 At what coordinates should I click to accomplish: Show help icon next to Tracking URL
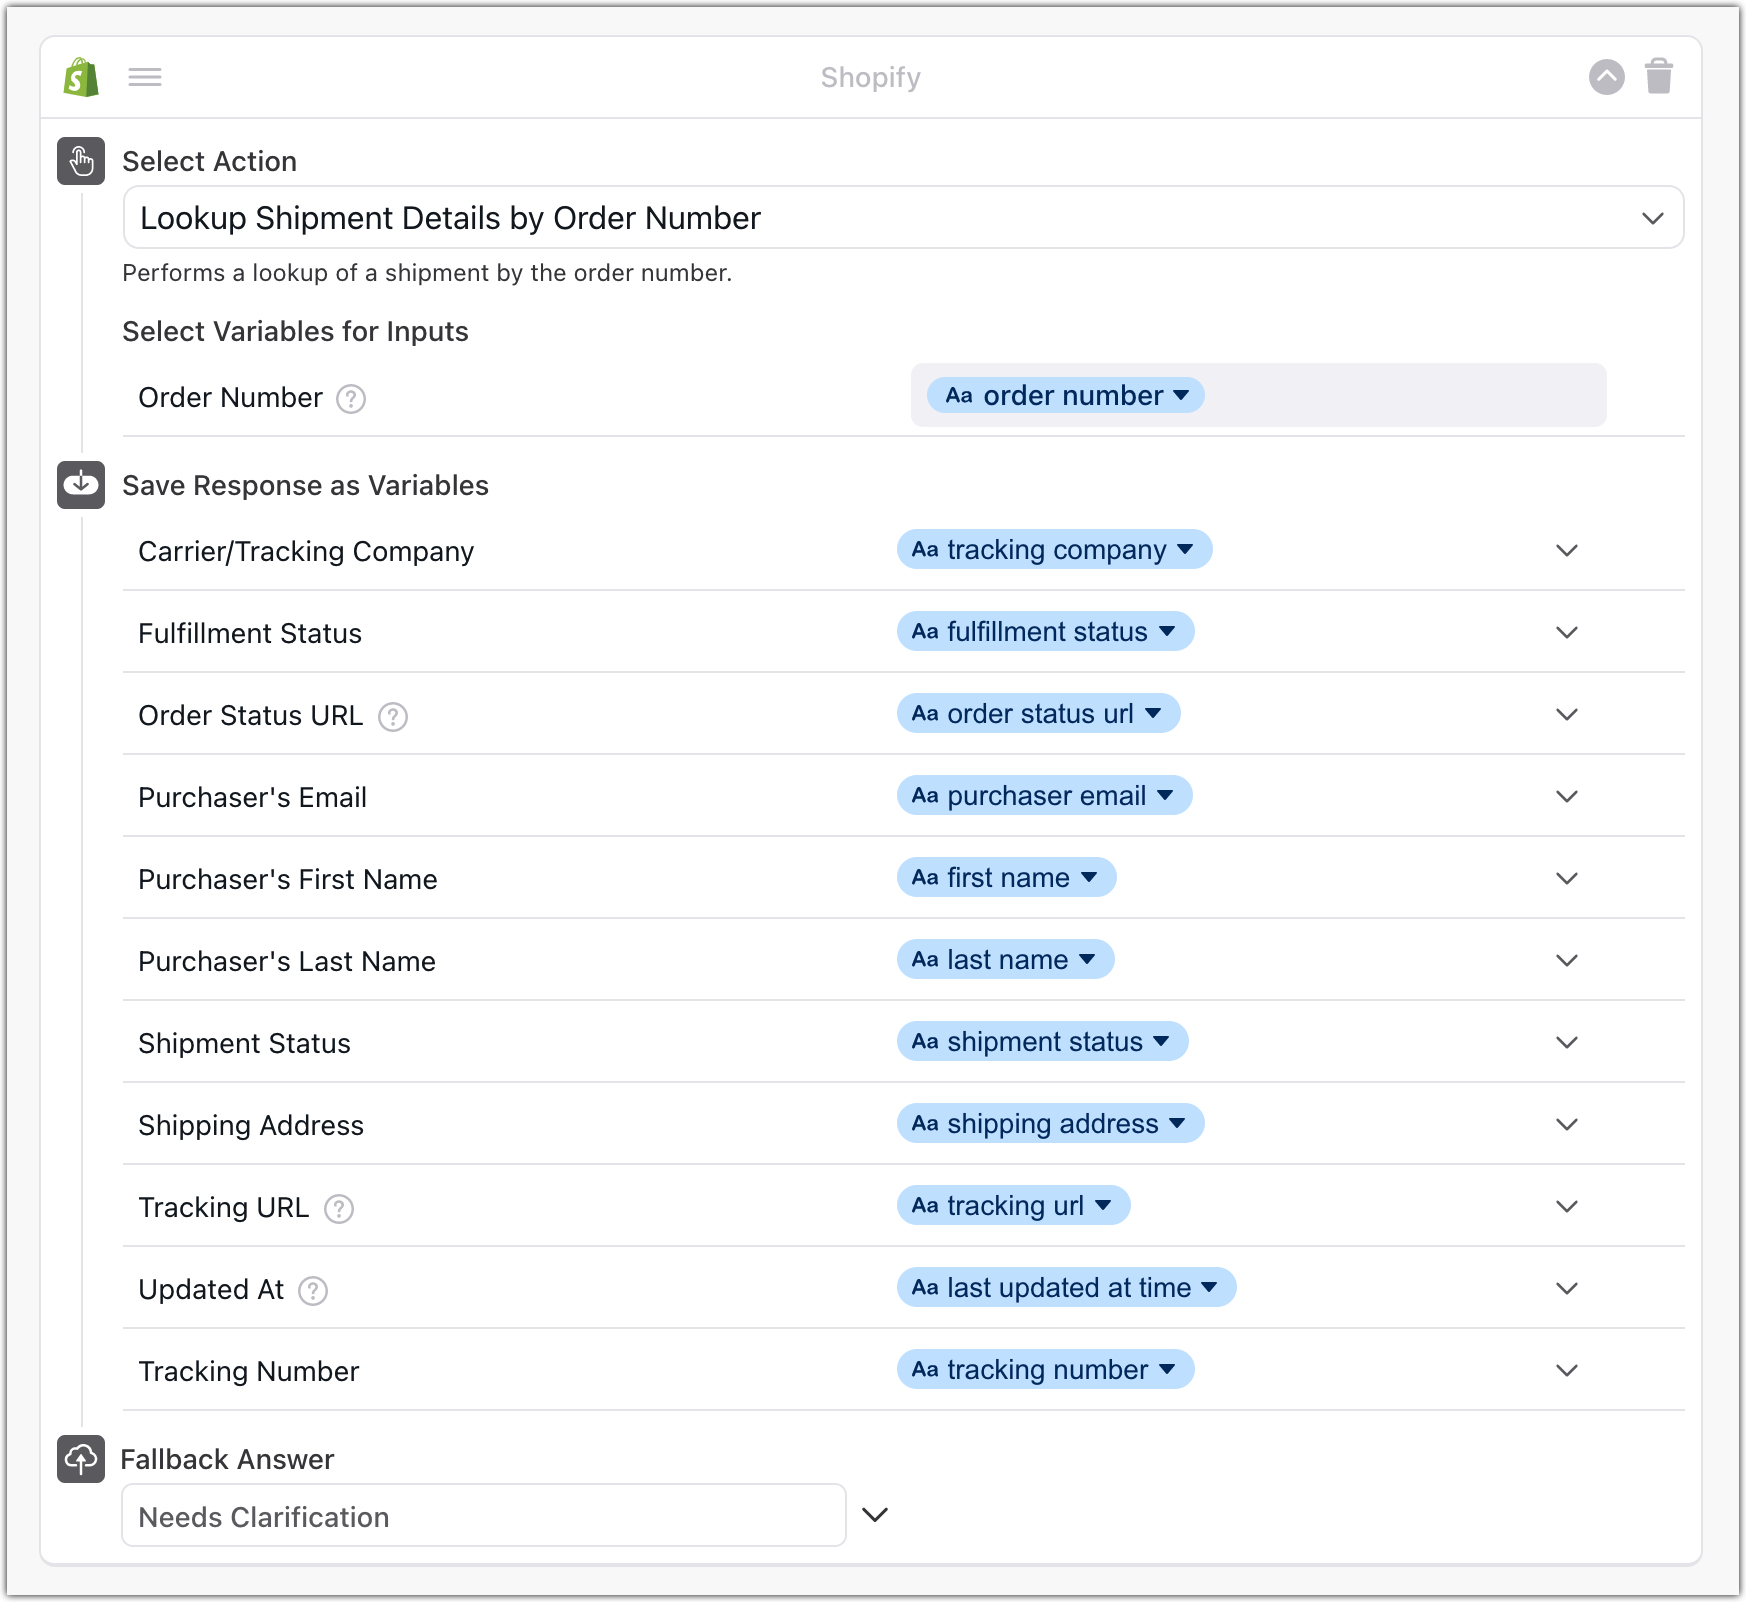pyautogui.click(x=339, y=1209)
